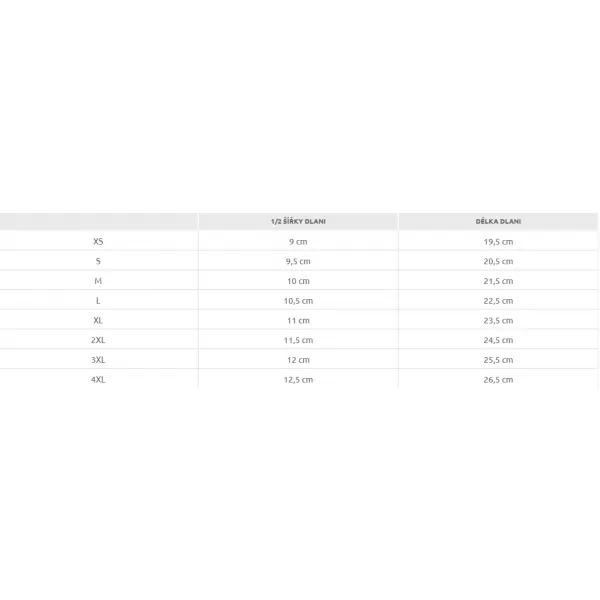
Task: Click the 11,5 cm palm width cell
Action: coord(298,340)
